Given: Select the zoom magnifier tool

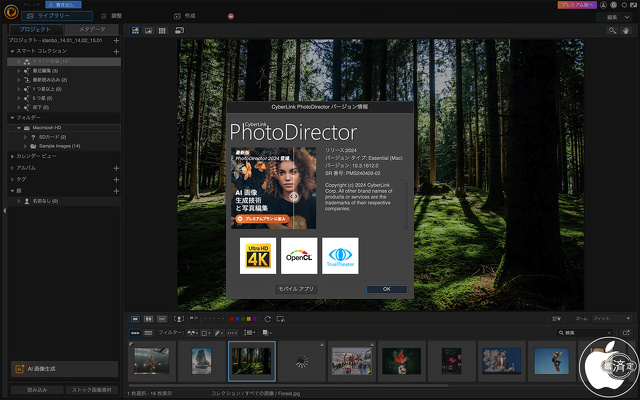Looking at the screenshot, I should 612,31.
